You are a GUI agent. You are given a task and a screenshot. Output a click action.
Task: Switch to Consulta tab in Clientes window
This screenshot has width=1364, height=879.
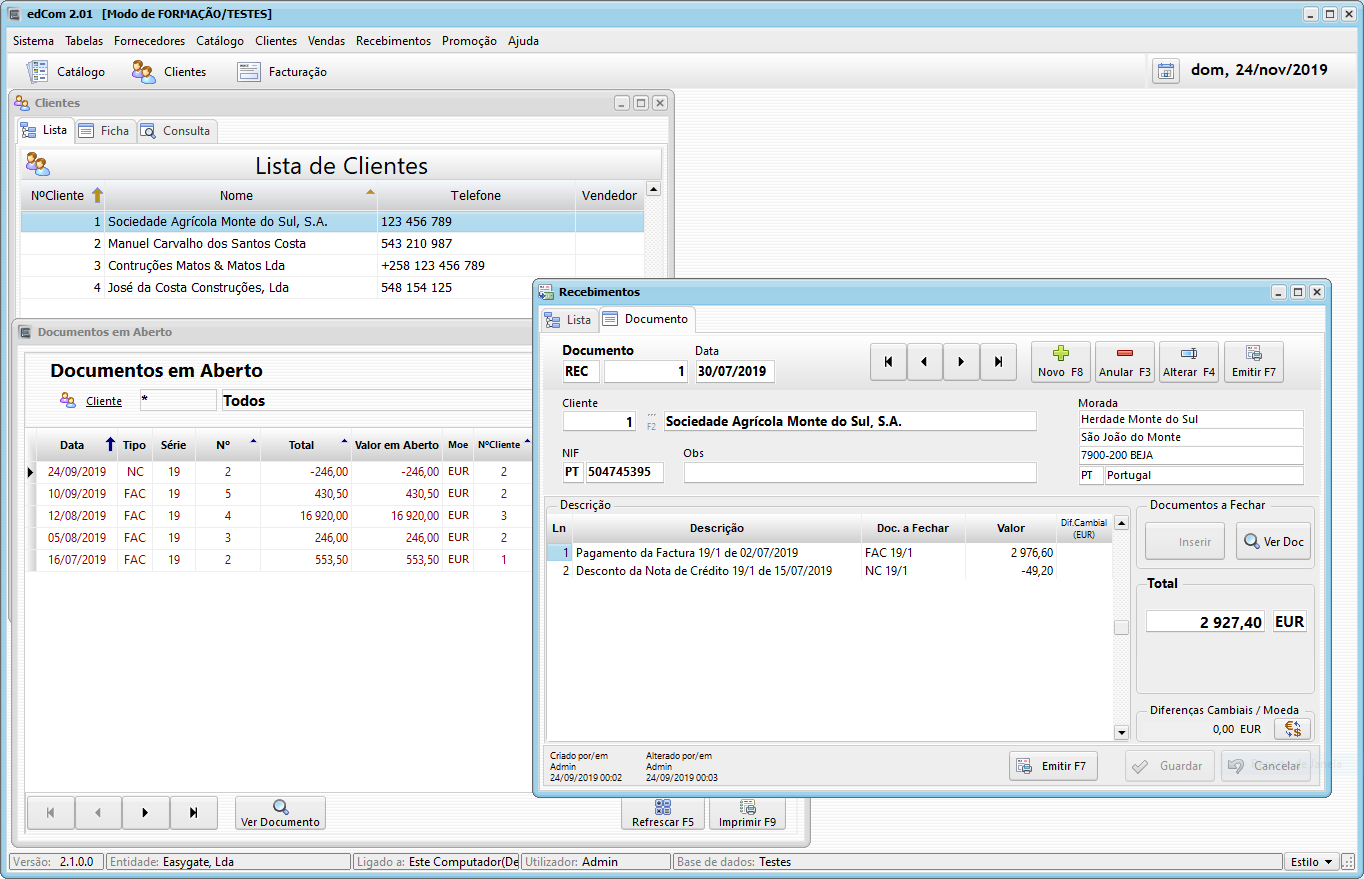(x=176, y=131)
